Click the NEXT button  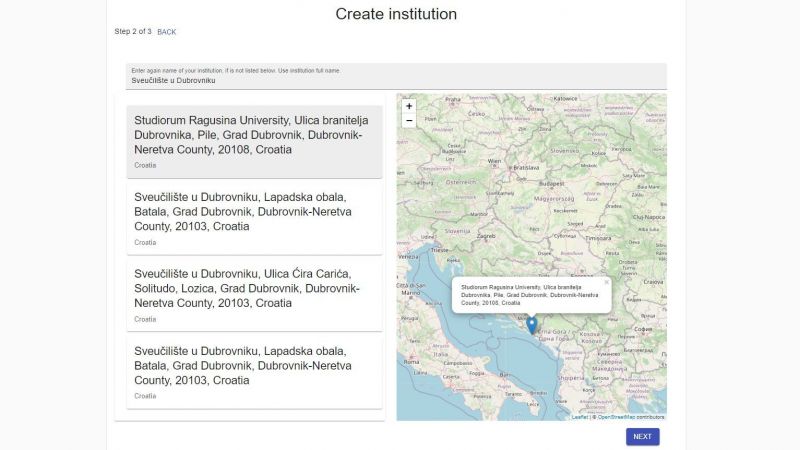tap(642, 436)
